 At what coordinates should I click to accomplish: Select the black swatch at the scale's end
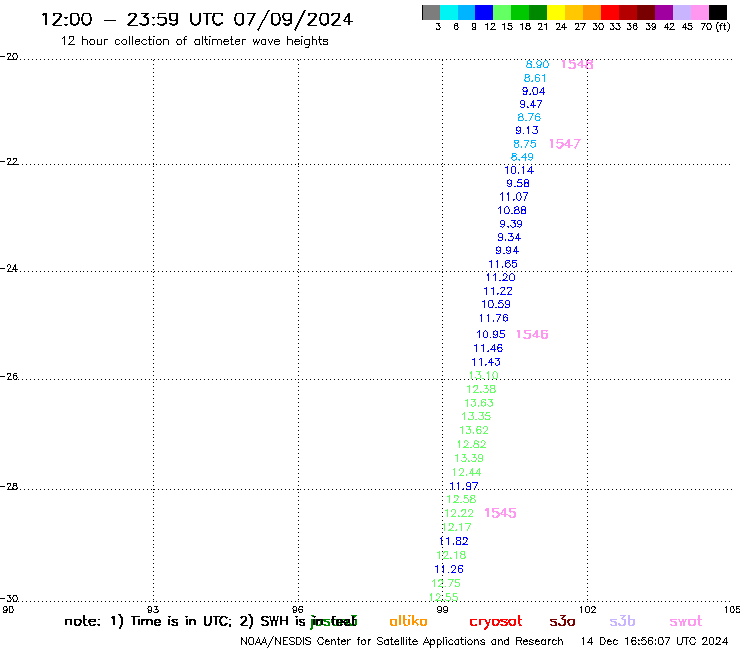click(717, 12)
